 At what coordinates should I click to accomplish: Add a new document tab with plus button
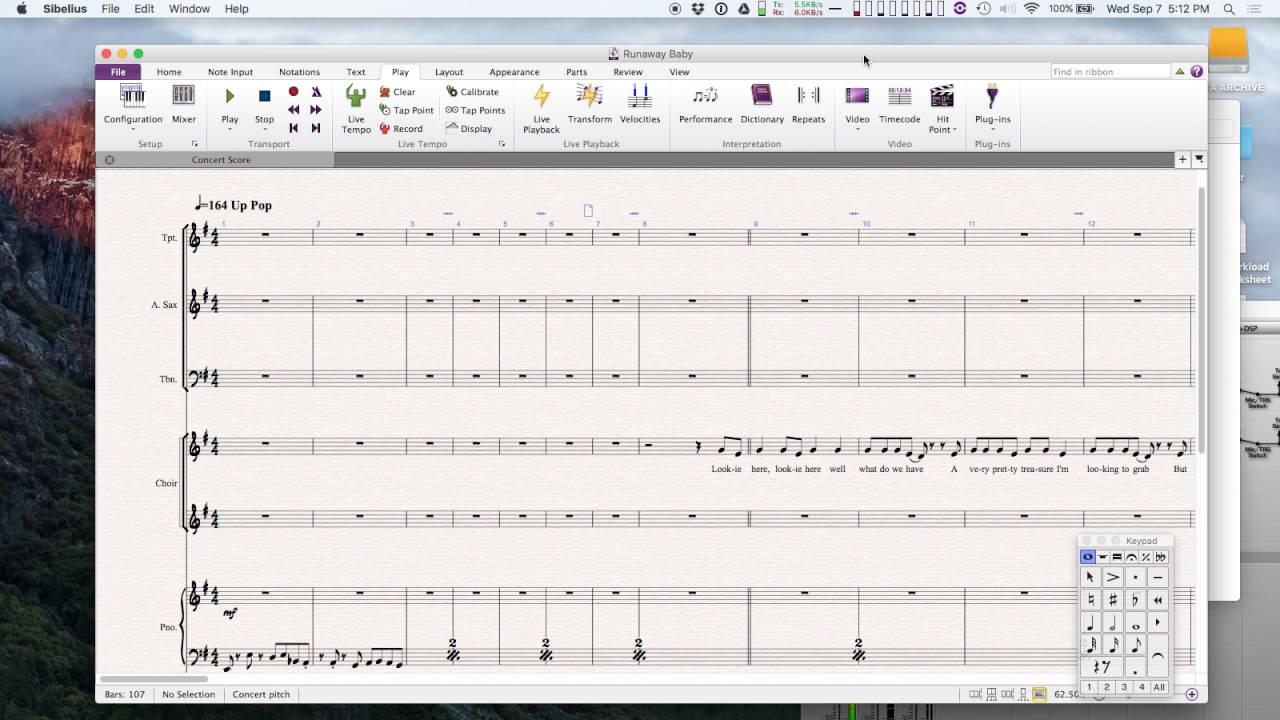click(1182, 159)
